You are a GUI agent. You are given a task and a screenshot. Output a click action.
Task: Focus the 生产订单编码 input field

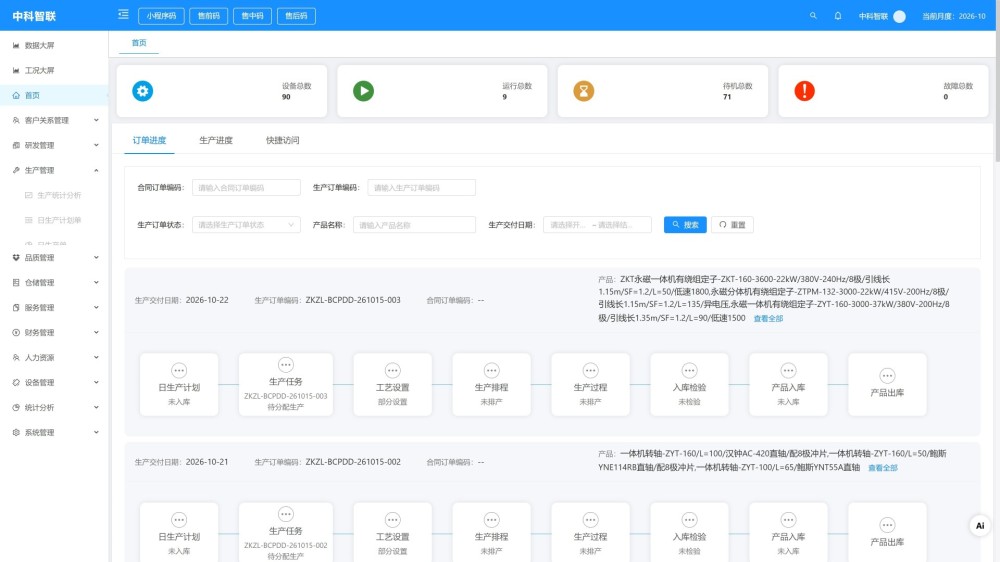point(422,188)
